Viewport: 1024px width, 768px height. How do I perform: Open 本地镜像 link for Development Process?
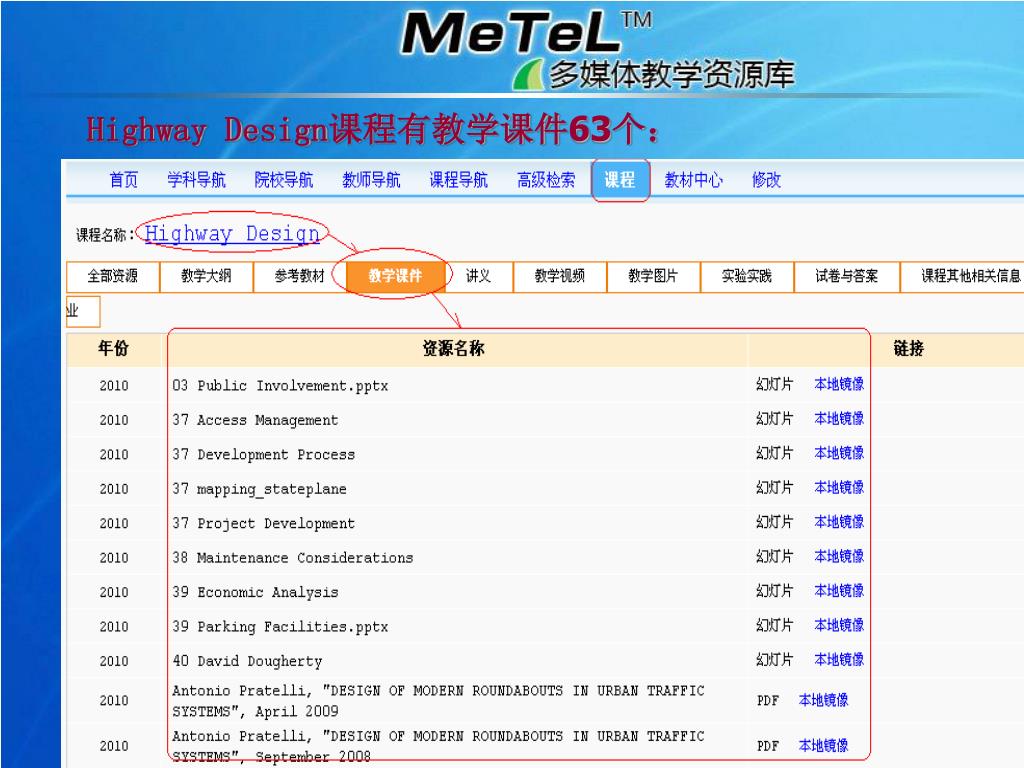[839, 453]
